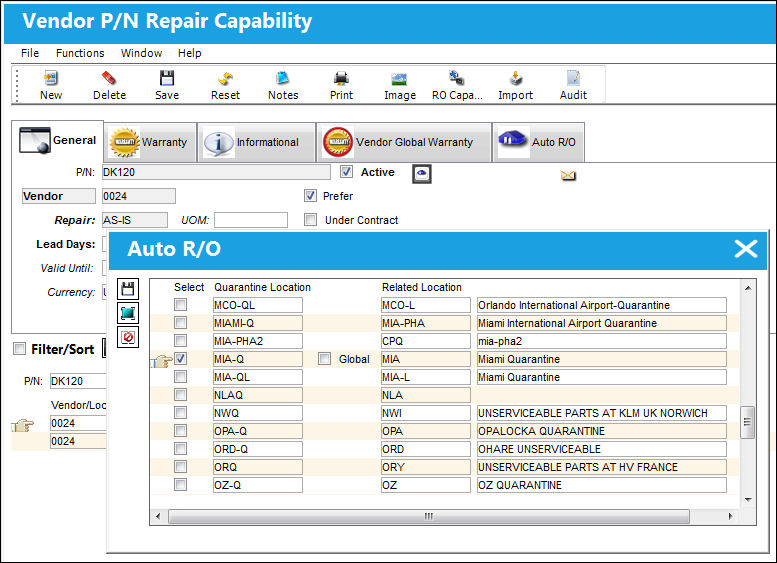Click the envelope mail icon

click(x=568, y=175)
